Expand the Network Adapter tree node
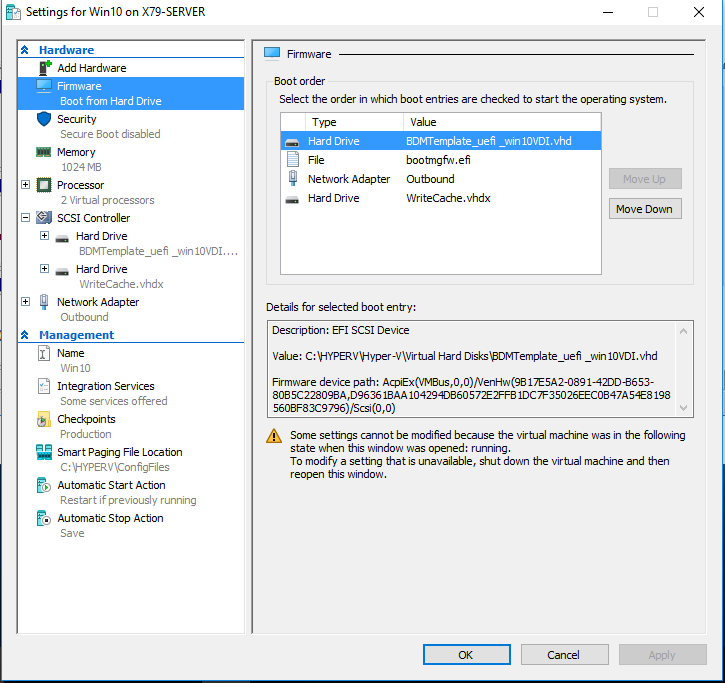The height and width of the screenshot is (683, 725). point(26,302)
